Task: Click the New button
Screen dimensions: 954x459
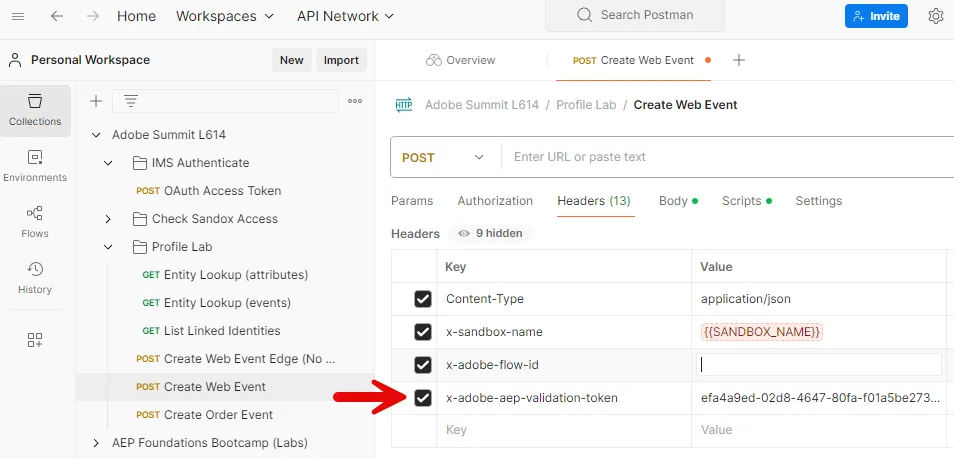Action: [291, 60]
